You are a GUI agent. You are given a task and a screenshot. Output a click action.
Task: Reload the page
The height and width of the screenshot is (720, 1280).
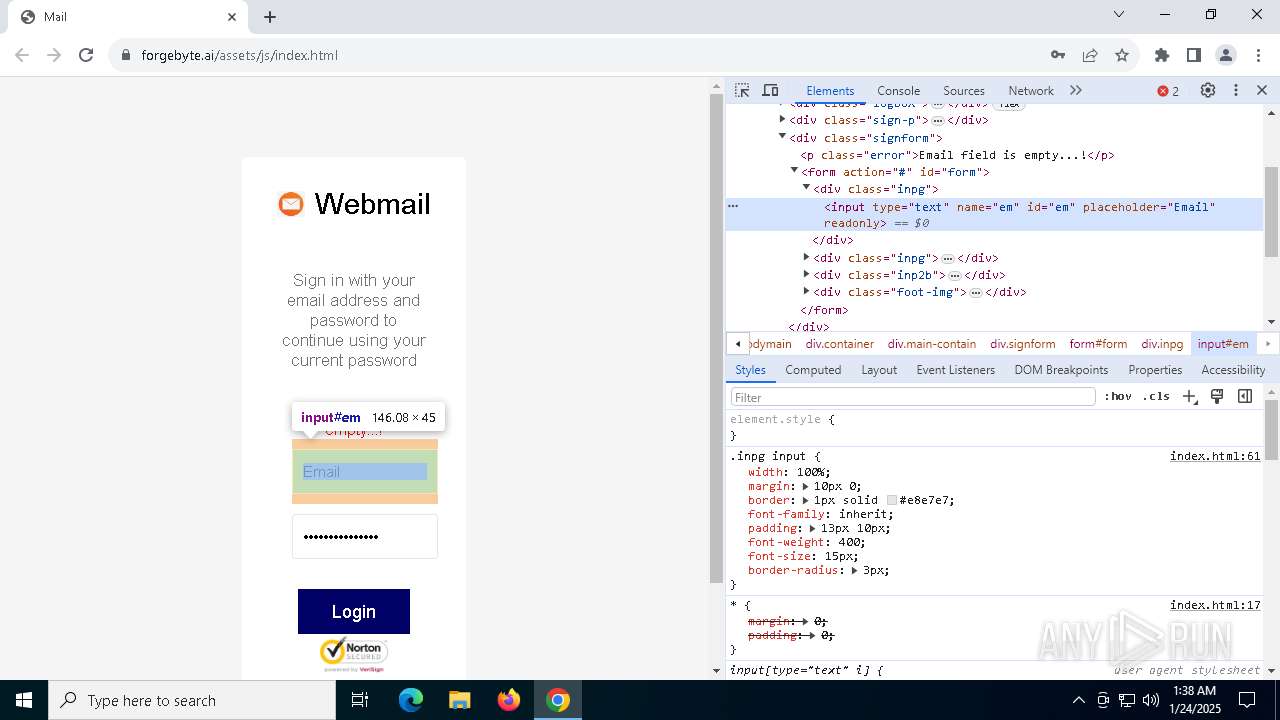[86, 55]
